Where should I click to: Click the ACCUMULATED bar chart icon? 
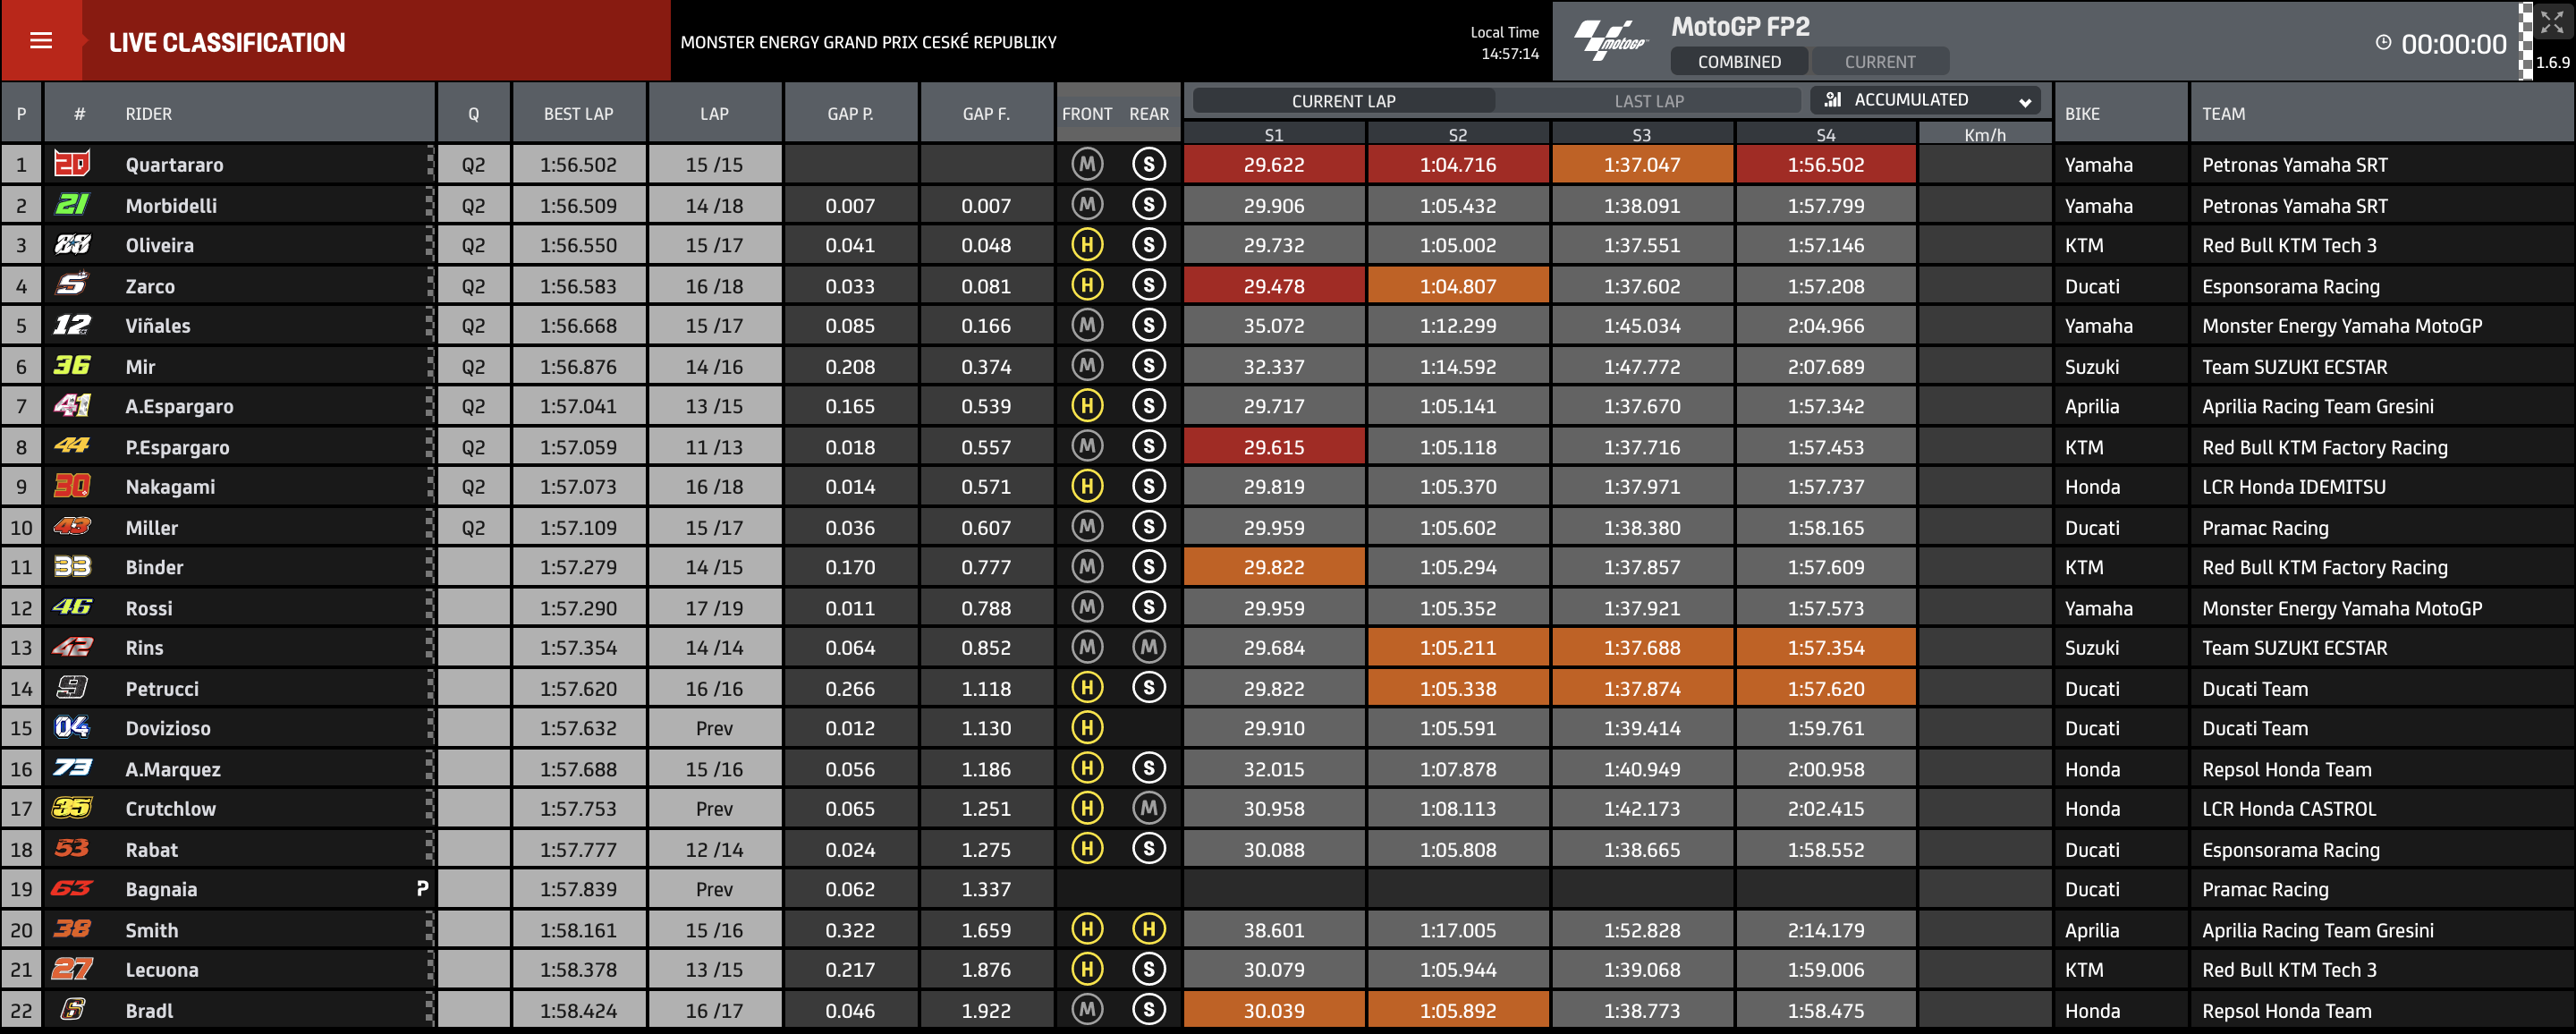pyautogui.click(x=1832, y=99)
